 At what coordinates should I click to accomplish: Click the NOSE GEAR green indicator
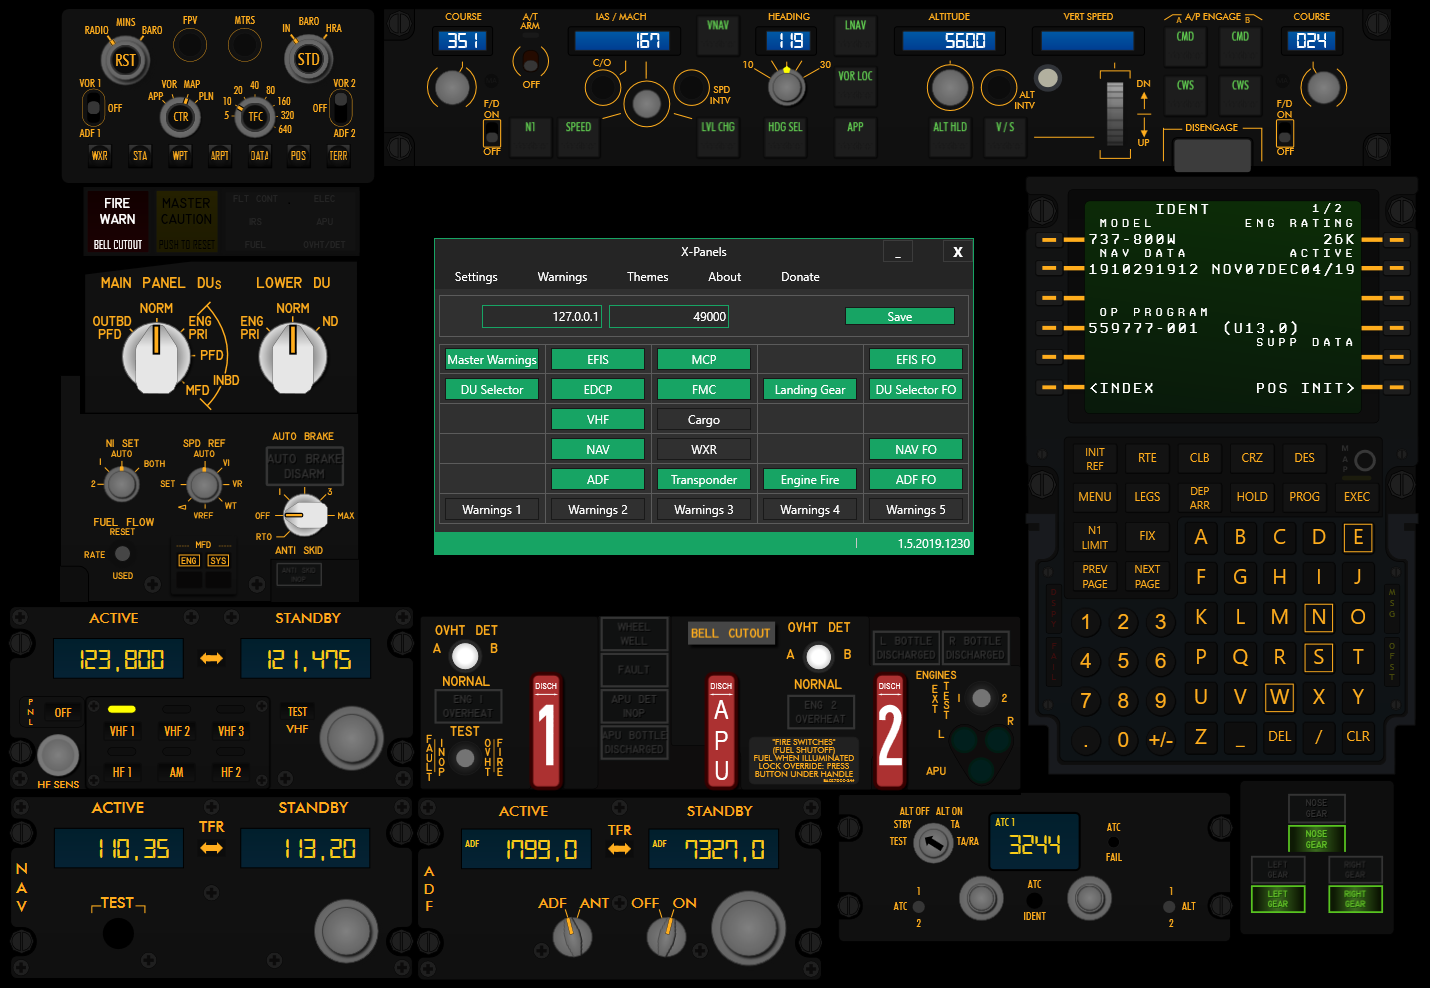click(x=1316, y=838)
